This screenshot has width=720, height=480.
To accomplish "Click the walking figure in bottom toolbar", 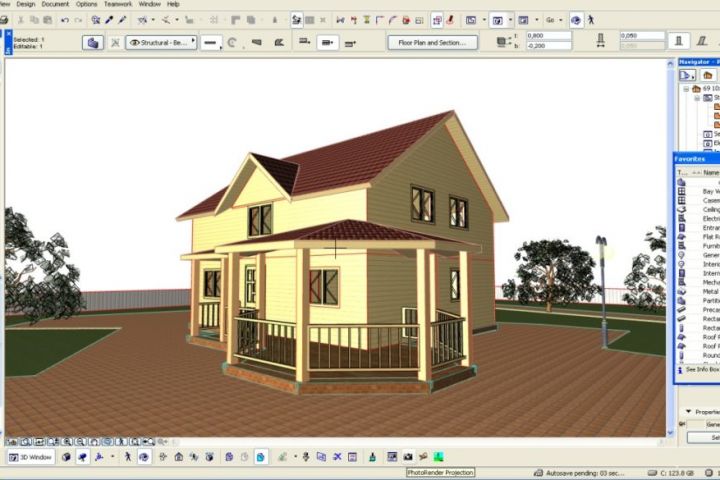I will pos(128,457).
